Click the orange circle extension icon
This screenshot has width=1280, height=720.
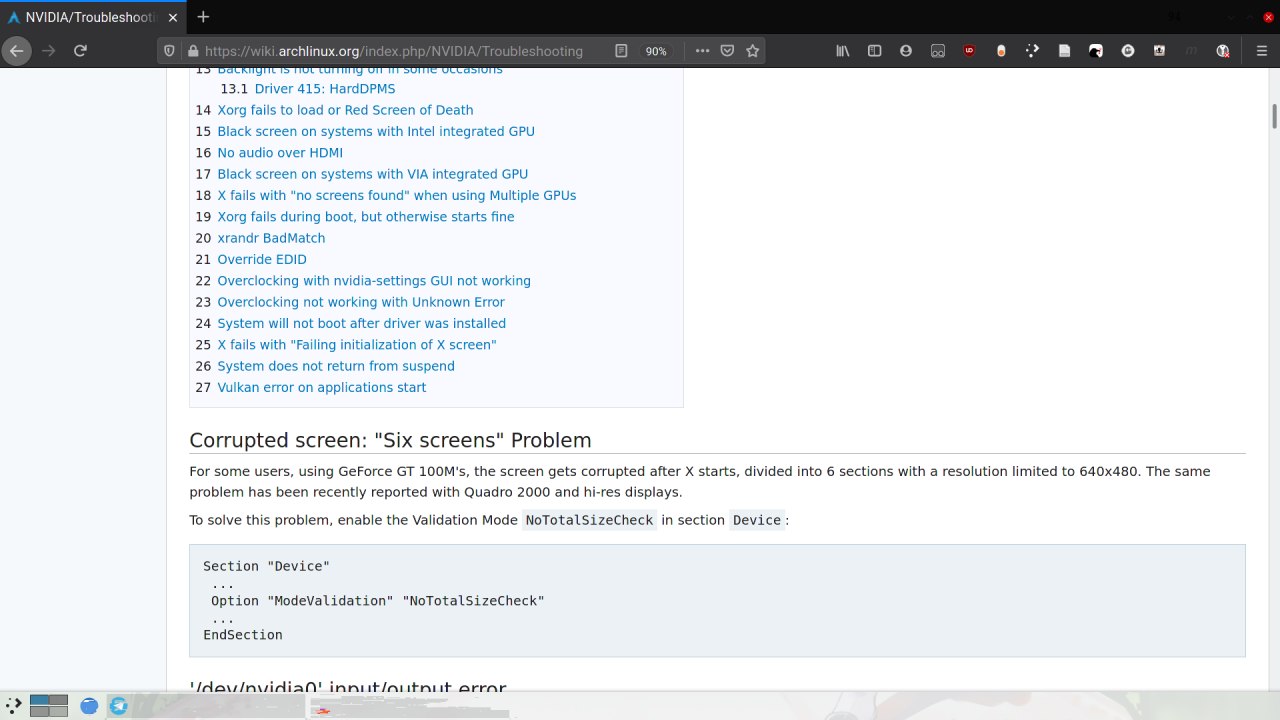1001,50
